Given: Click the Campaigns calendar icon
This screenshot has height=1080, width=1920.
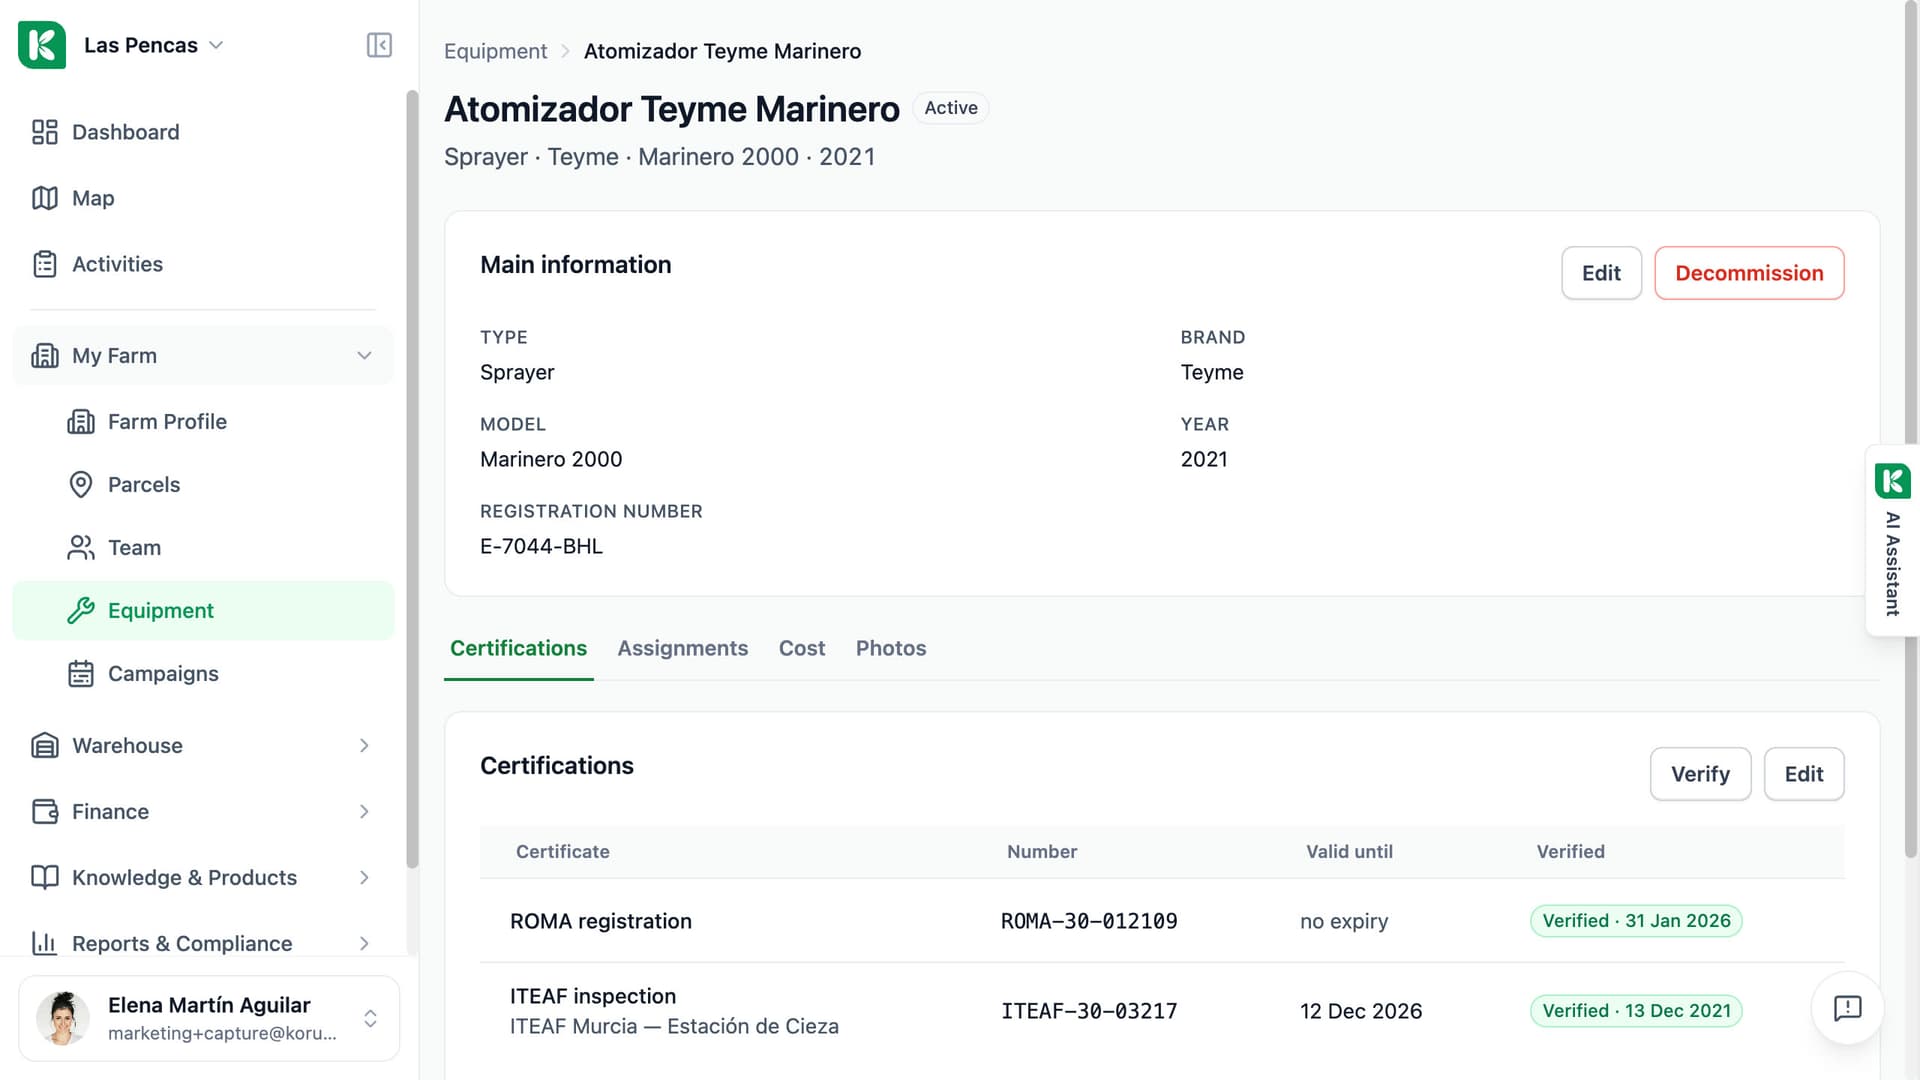Looking at the screenshot, I should click(x=81, y=674).
